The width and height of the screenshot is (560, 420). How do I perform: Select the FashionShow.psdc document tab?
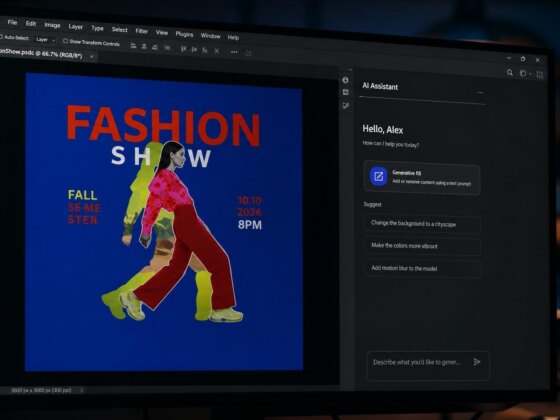coord(41,54)
